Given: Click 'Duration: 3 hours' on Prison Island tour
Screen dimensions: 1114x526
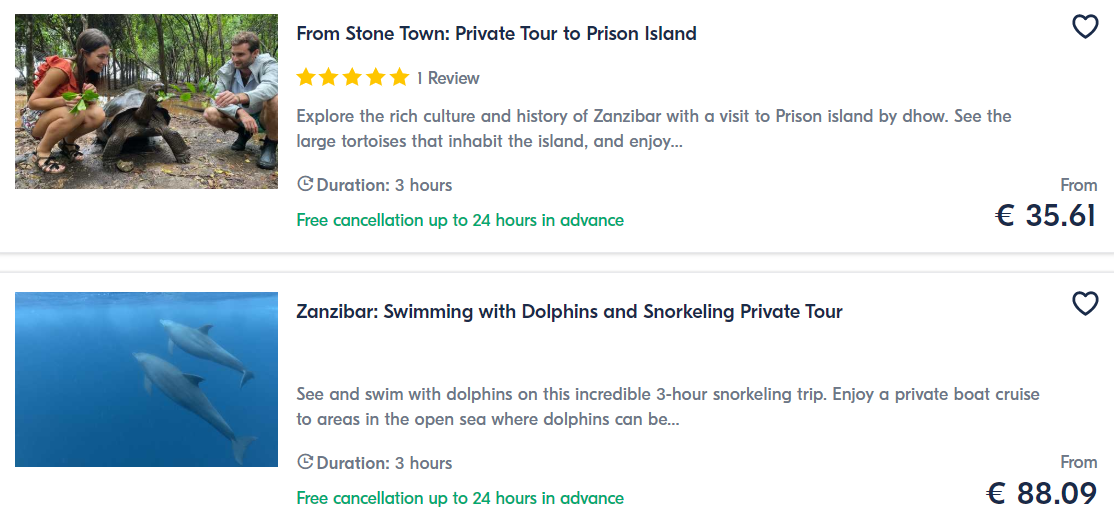Looking at the screenshot, I should pyautogui.click(x=384, y=185).
